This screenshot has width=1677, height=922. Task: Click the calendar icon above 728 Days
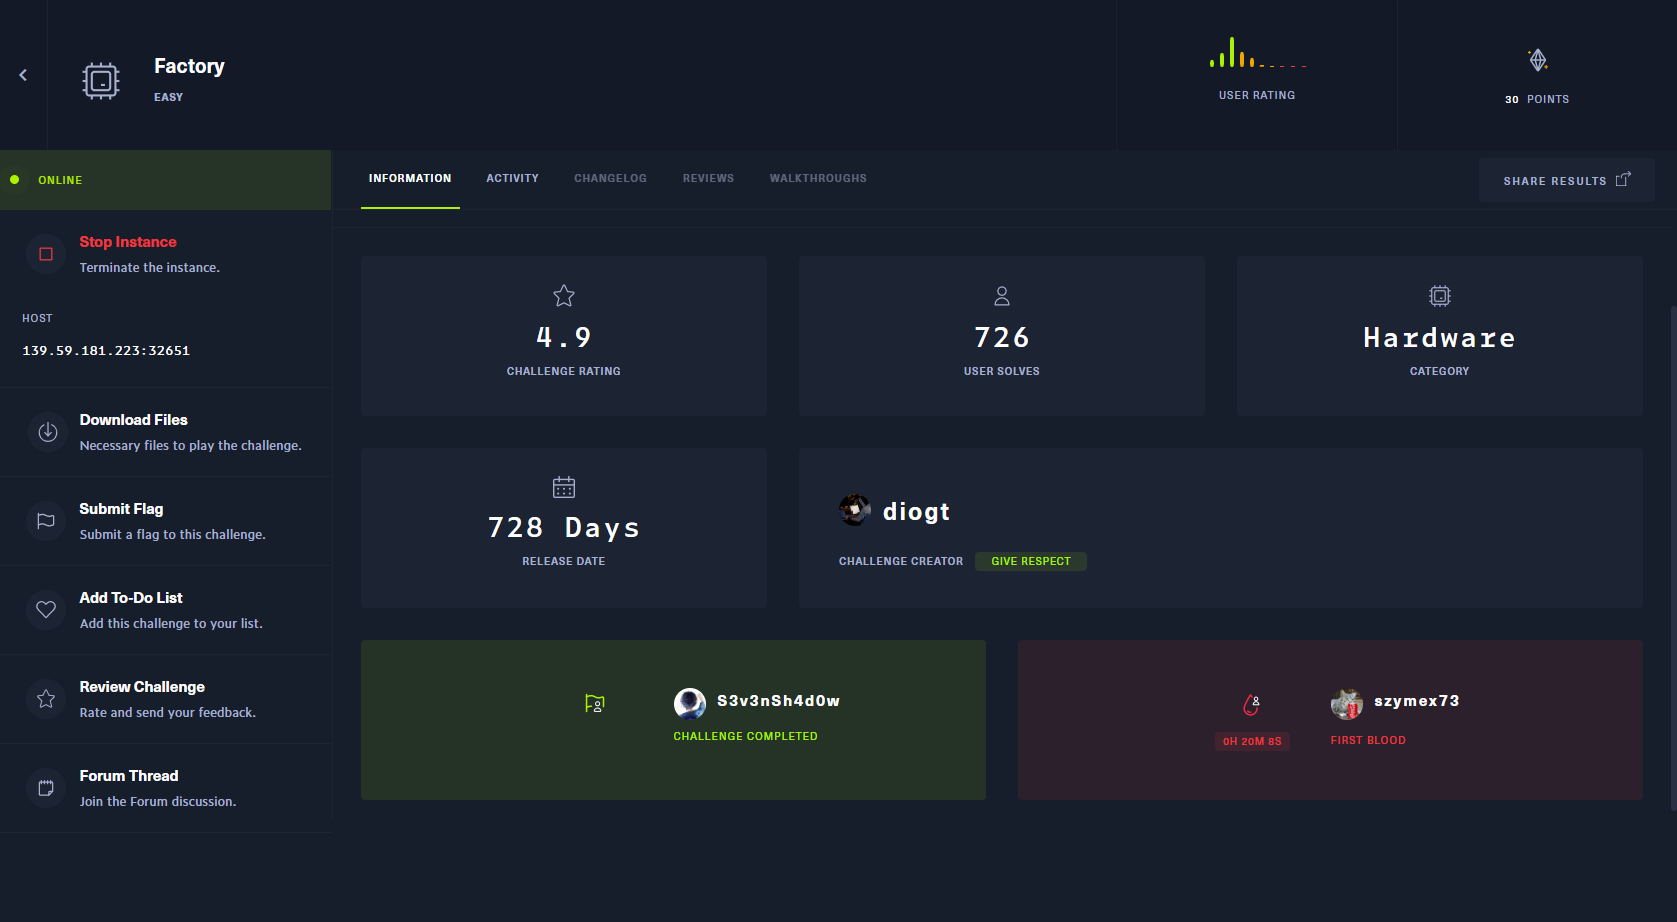click(x=564, y=487)
